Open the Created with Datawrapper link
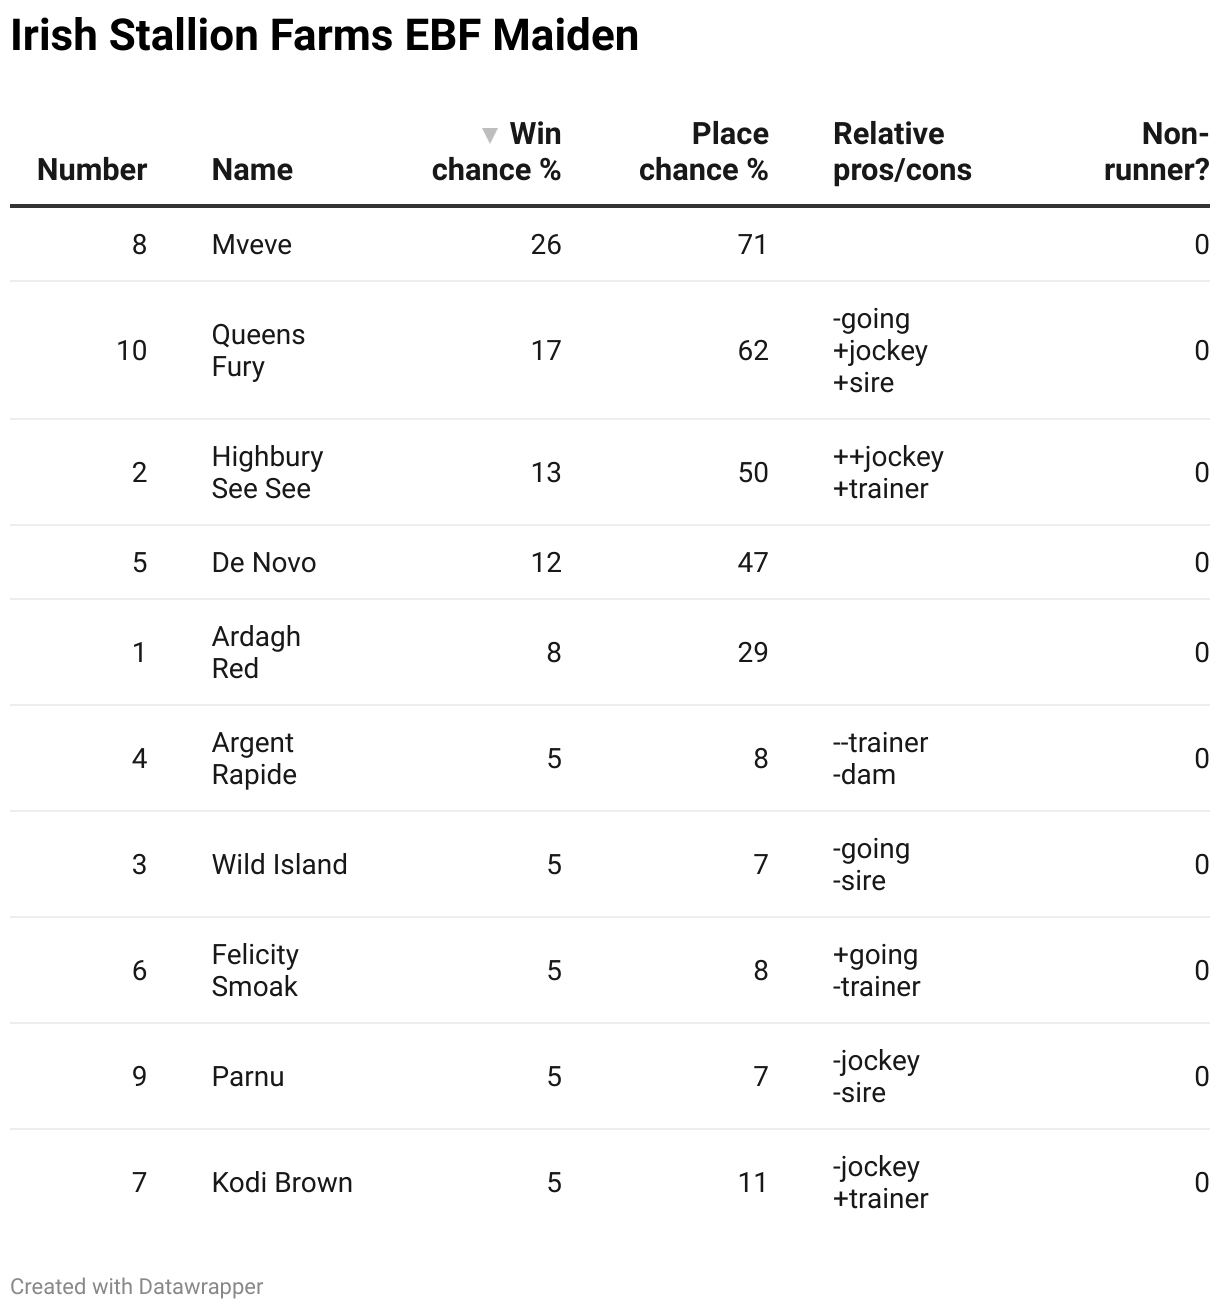Image resolution: width=1220 pixels, height=1310 pixels. click(x=137, y=1286)
